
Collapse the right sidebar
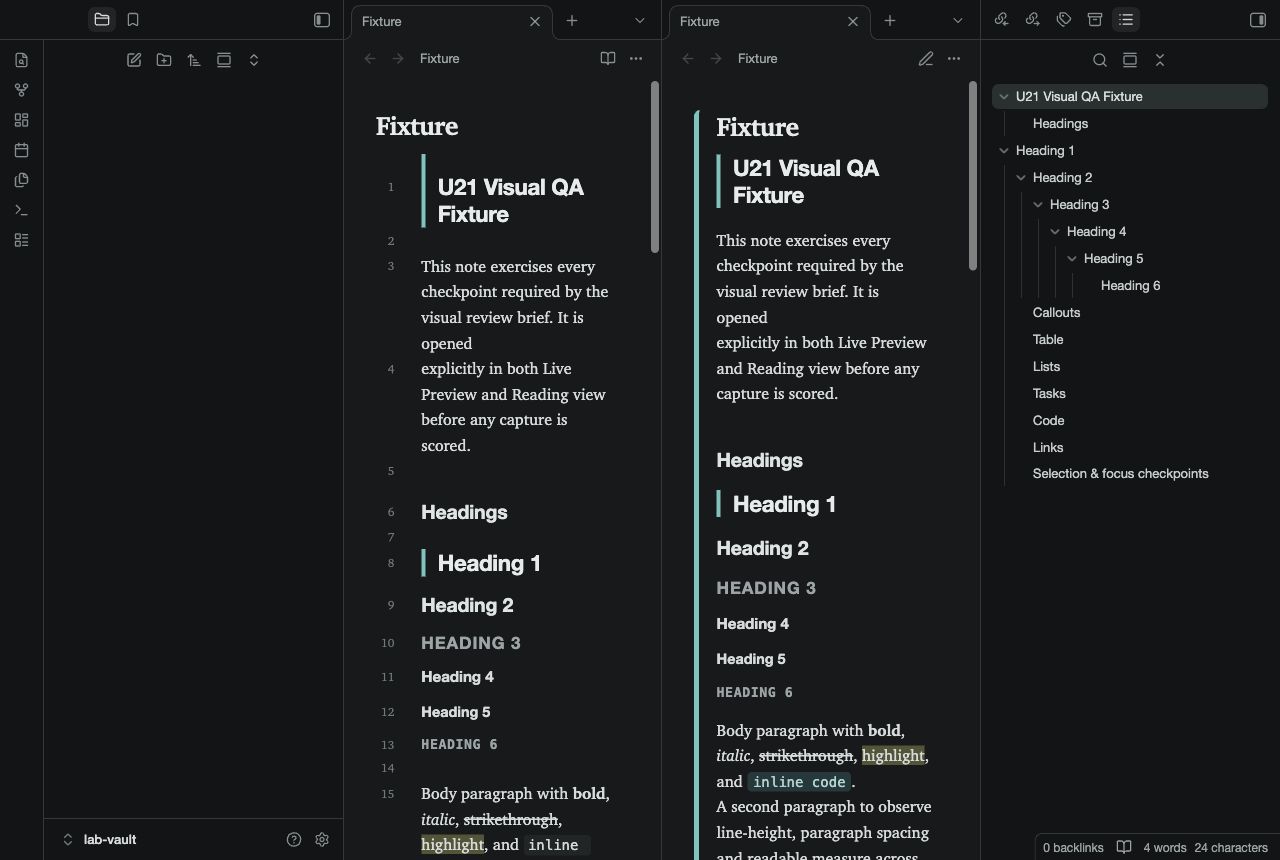point(1258,19)
